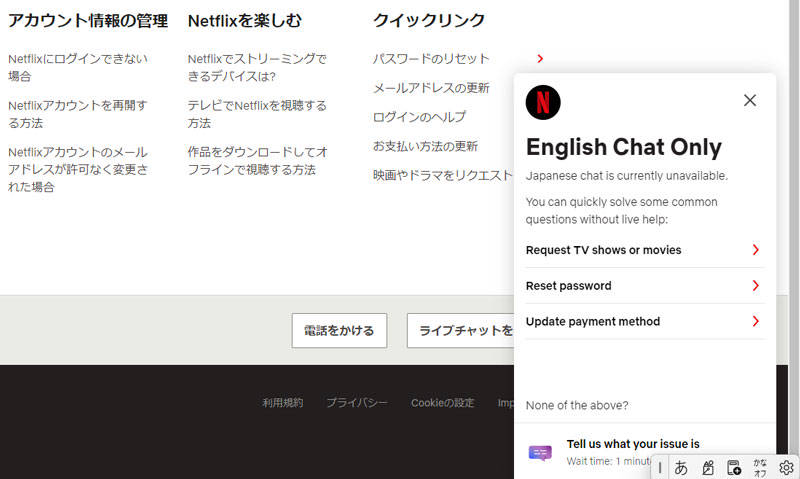Click パスワードのリセット quick link
The height and width of the screenshot is (479, 800).
(x=431, y=59)
